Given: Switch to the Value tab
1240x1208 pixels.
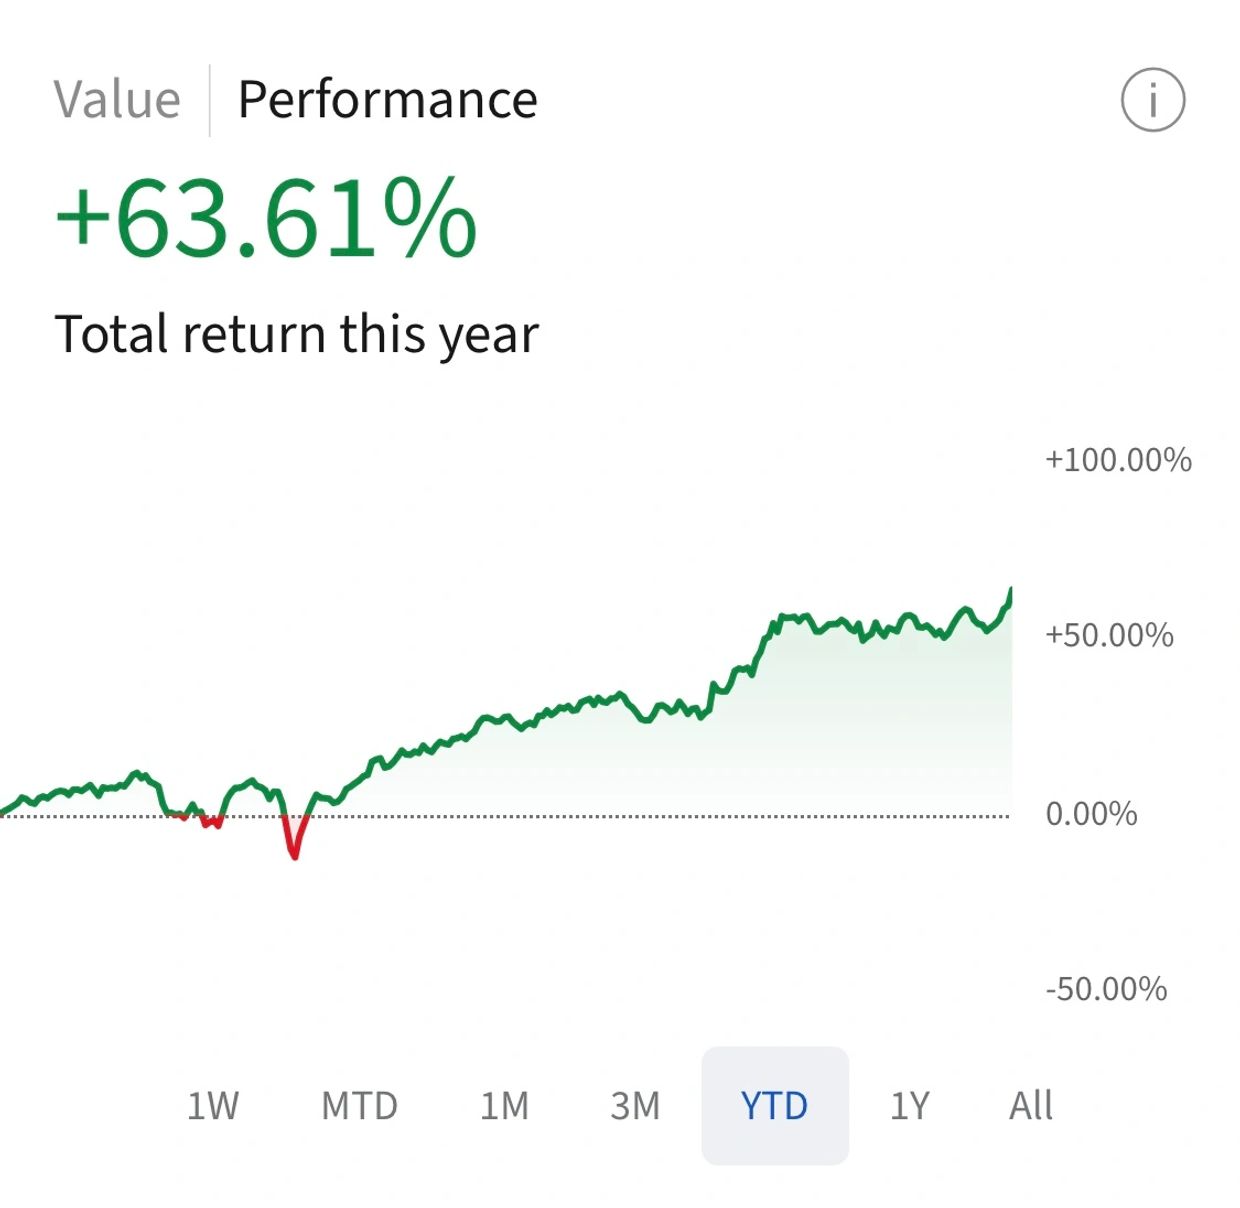Looking at the screenshot, I should 117,100.
